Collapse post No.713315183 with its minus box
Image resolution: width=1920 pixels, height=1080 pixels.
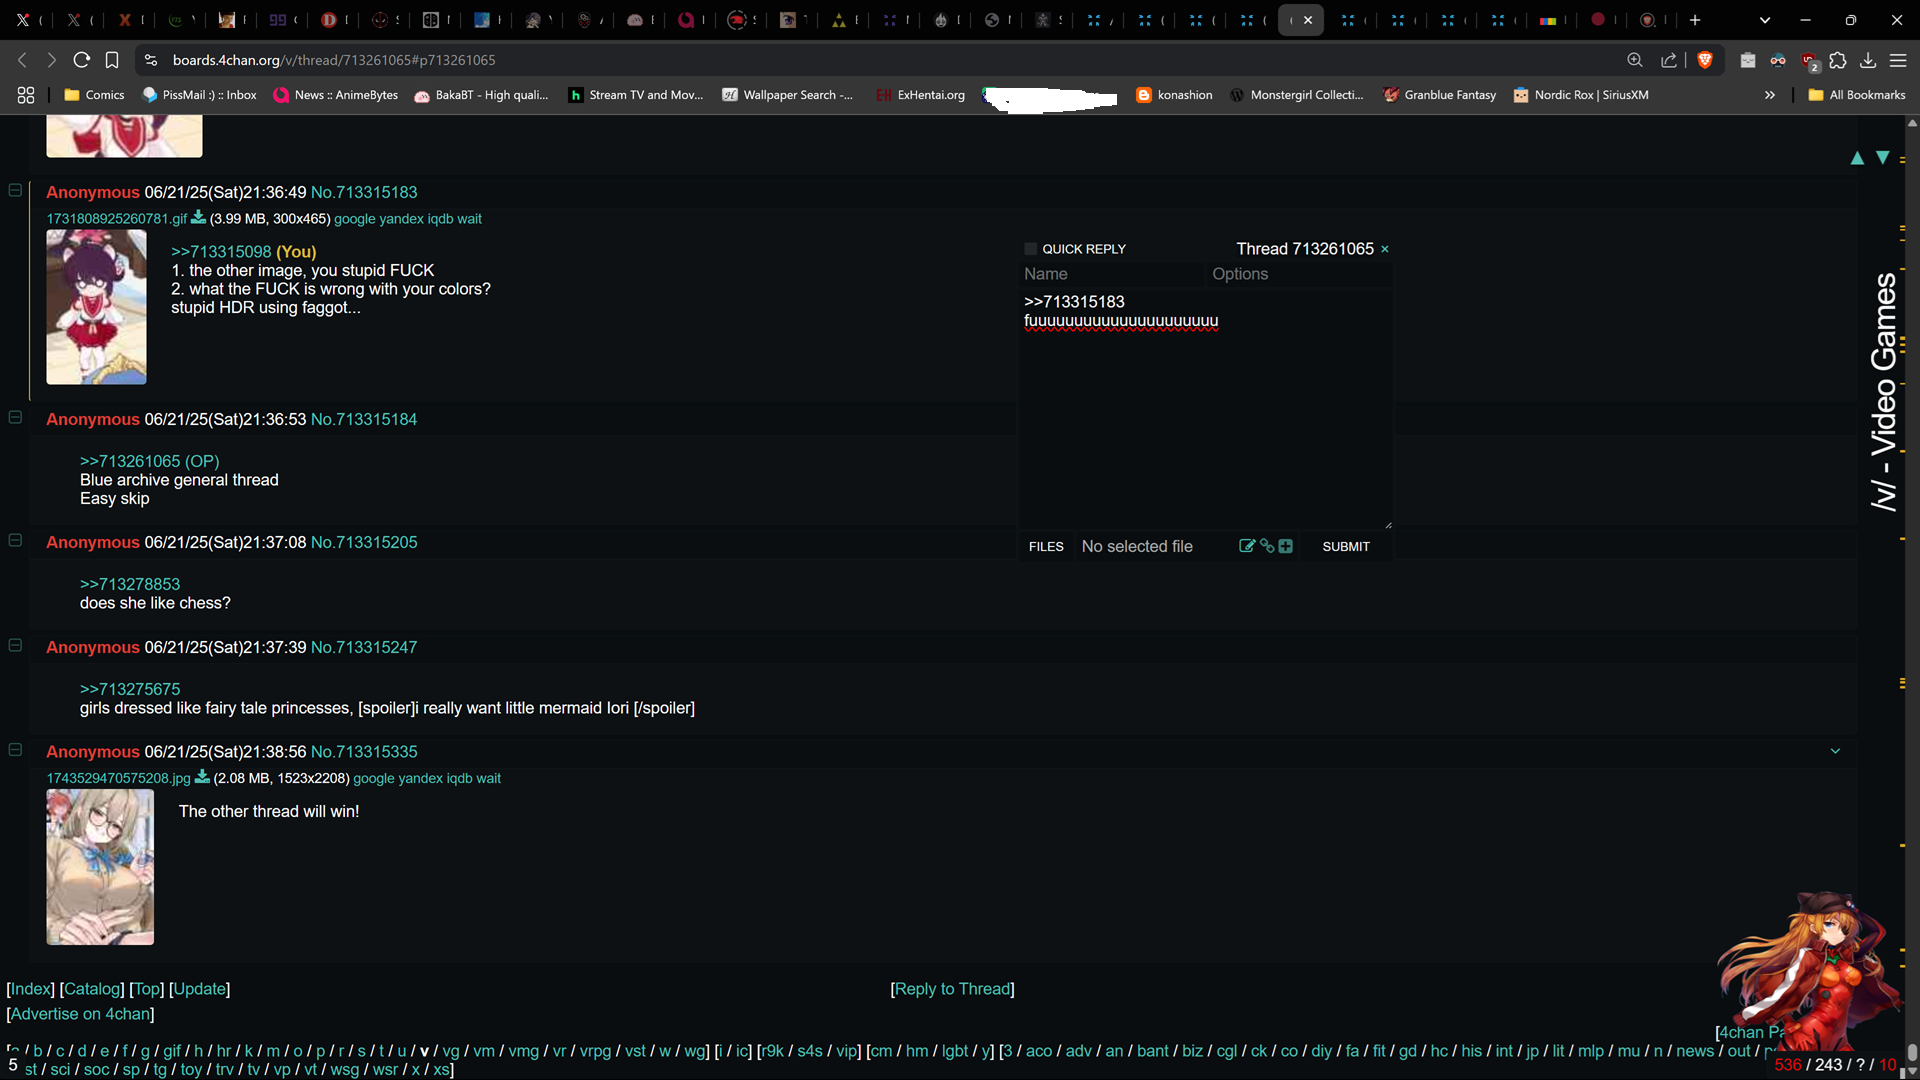(15, 190)
